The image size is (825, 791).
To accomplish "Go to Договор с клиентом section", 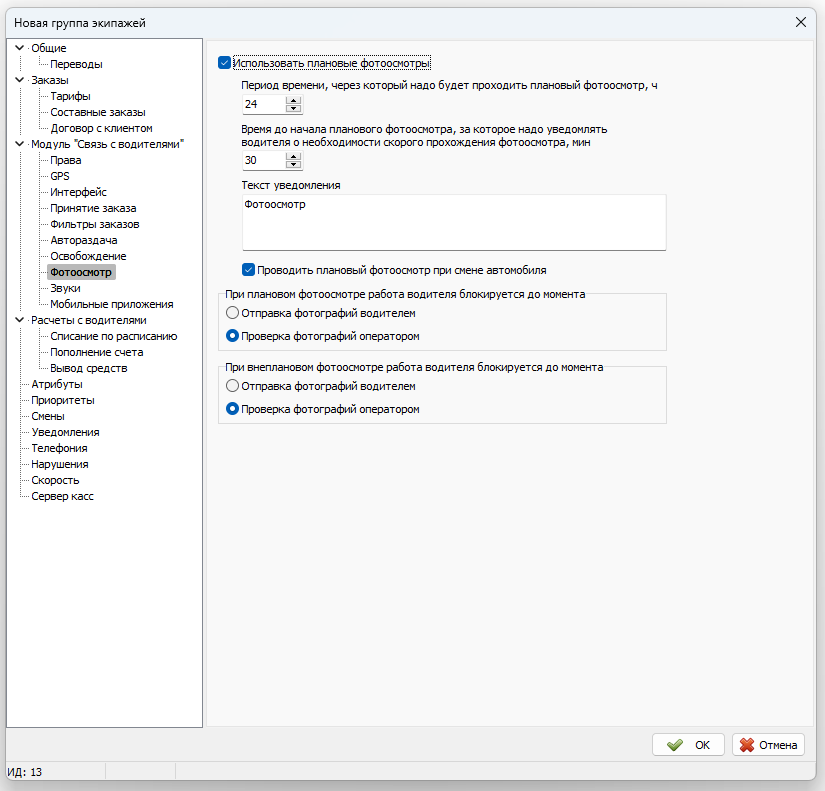I will pos(102,128).
